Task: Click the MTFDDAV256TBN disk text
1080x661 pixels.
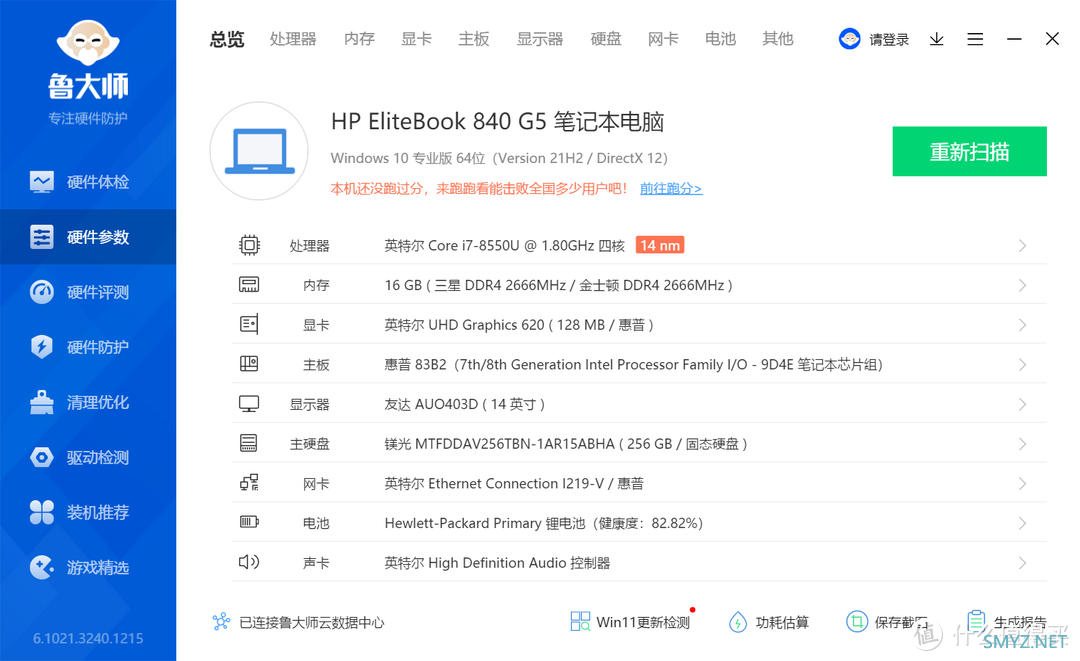Action: pyautogui.click(x=566, y=444)
